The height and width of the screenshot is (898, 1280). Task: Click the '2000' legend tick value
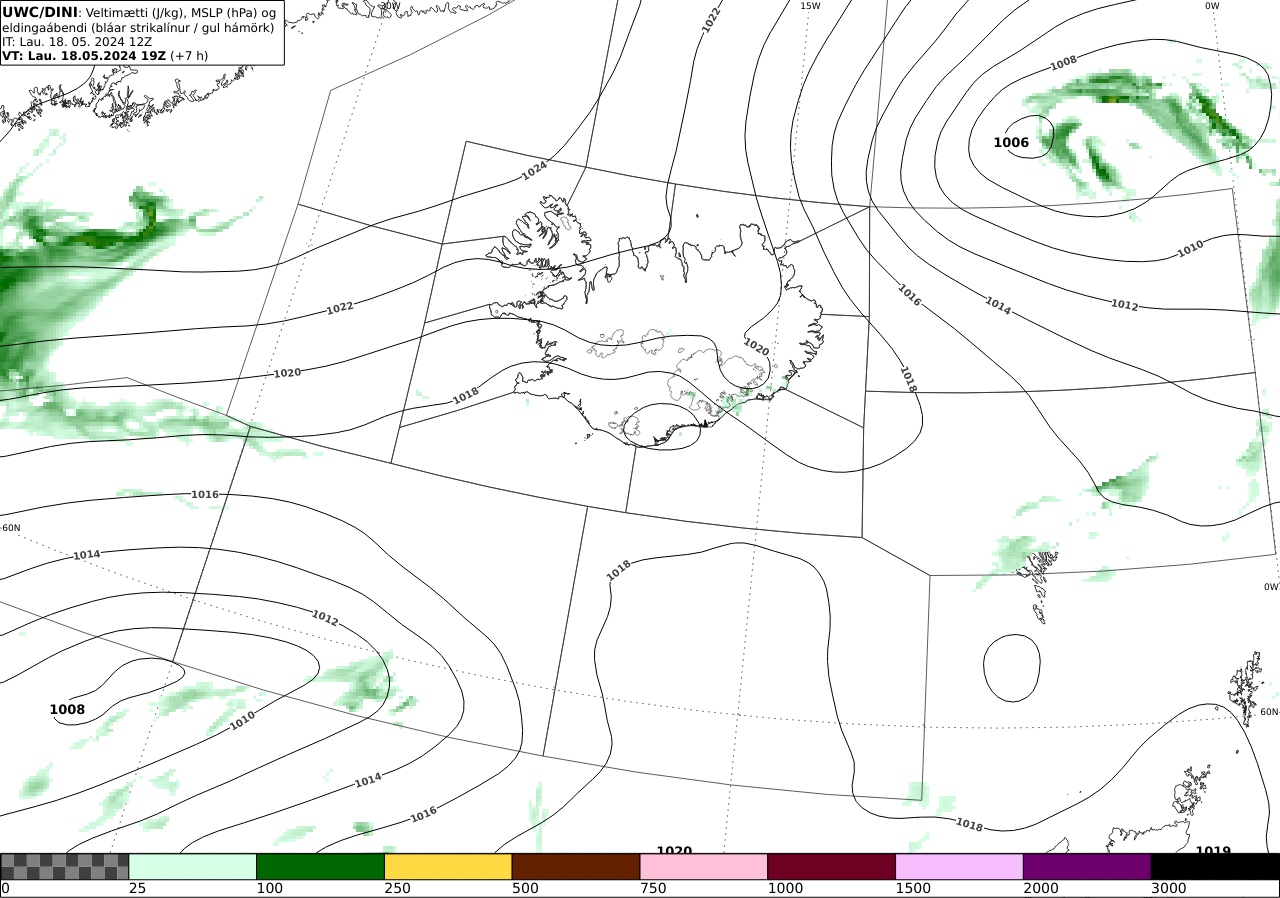point(1041,888)
